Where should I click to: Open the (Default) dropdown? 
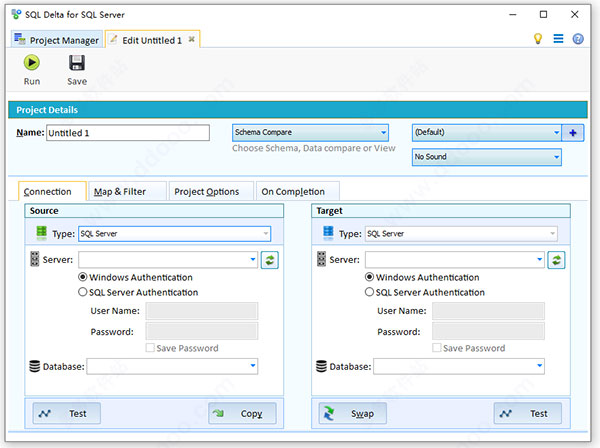487,132
